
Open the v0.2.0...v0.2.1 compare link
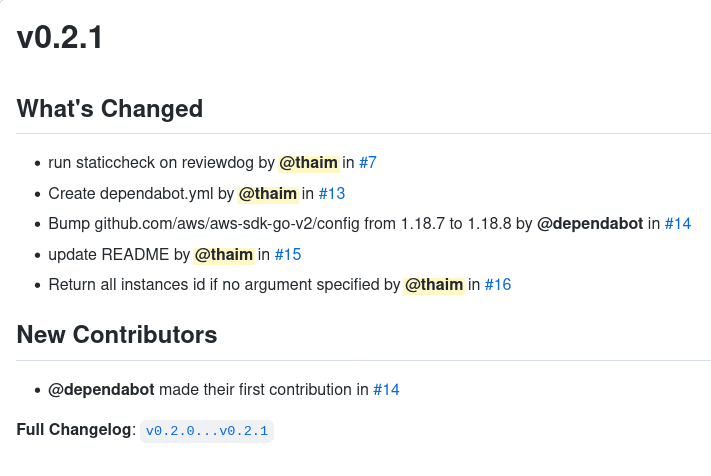[x=207, y=431]
